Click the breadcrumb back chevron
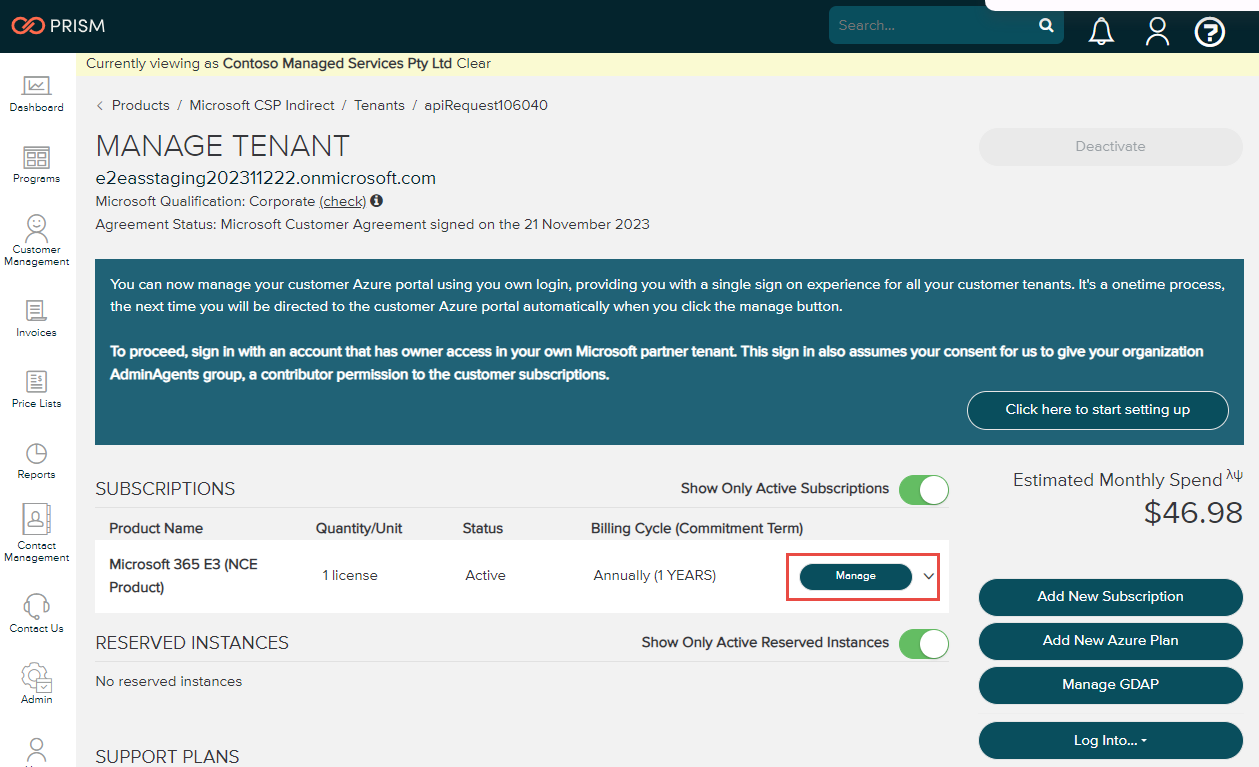Screen dimensions: 1259x767 (100, 105)
